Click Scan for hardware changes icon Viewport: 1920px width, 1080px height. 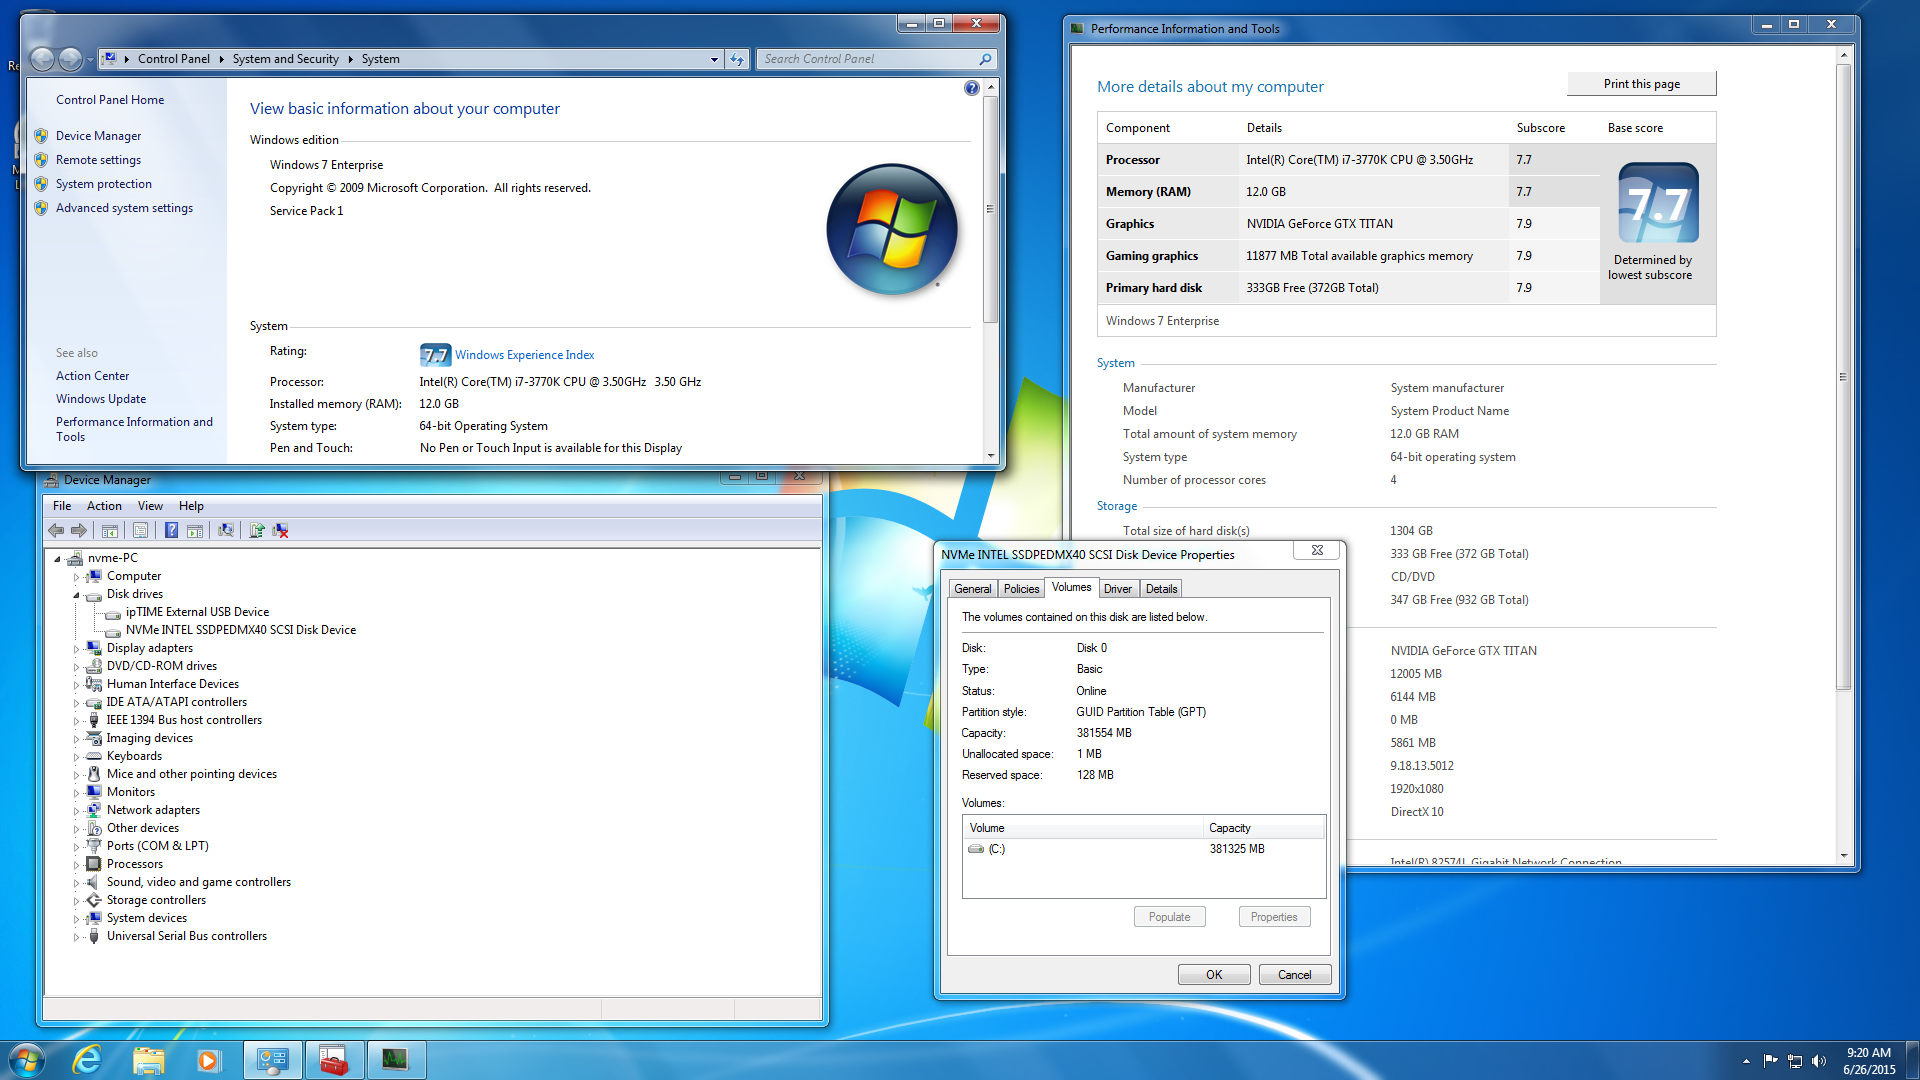tap(226, 531)
